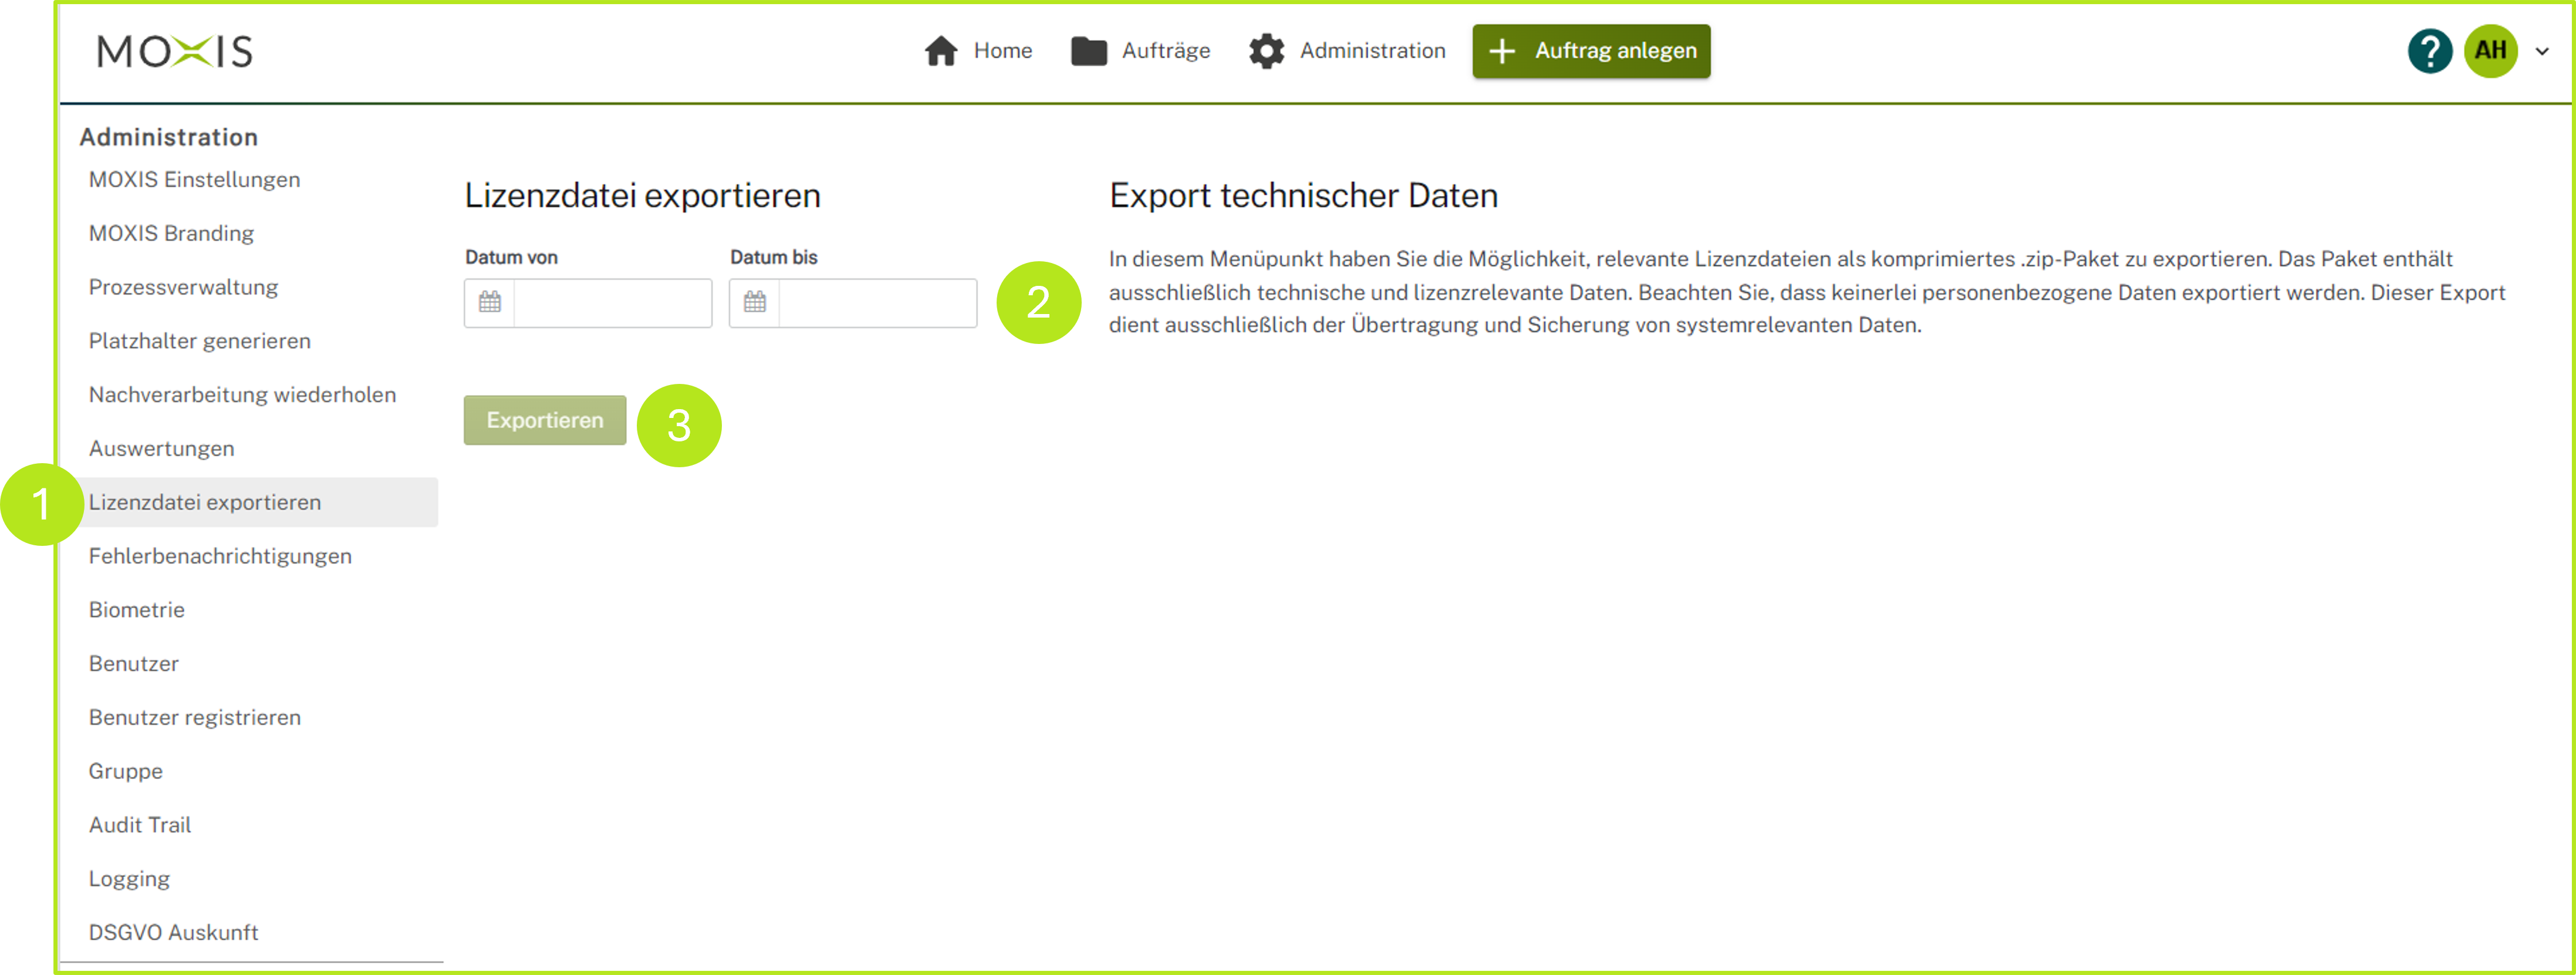The height and width of the screenshot is (975, 2576).
Task: Click into the Datum von input field
Action: (610, 302)
